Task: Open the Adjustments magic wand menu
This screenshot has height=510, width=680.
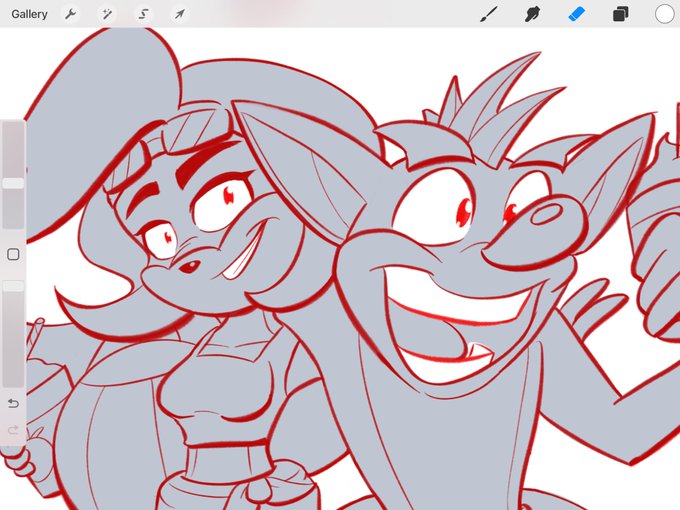Action: [107, 14]
